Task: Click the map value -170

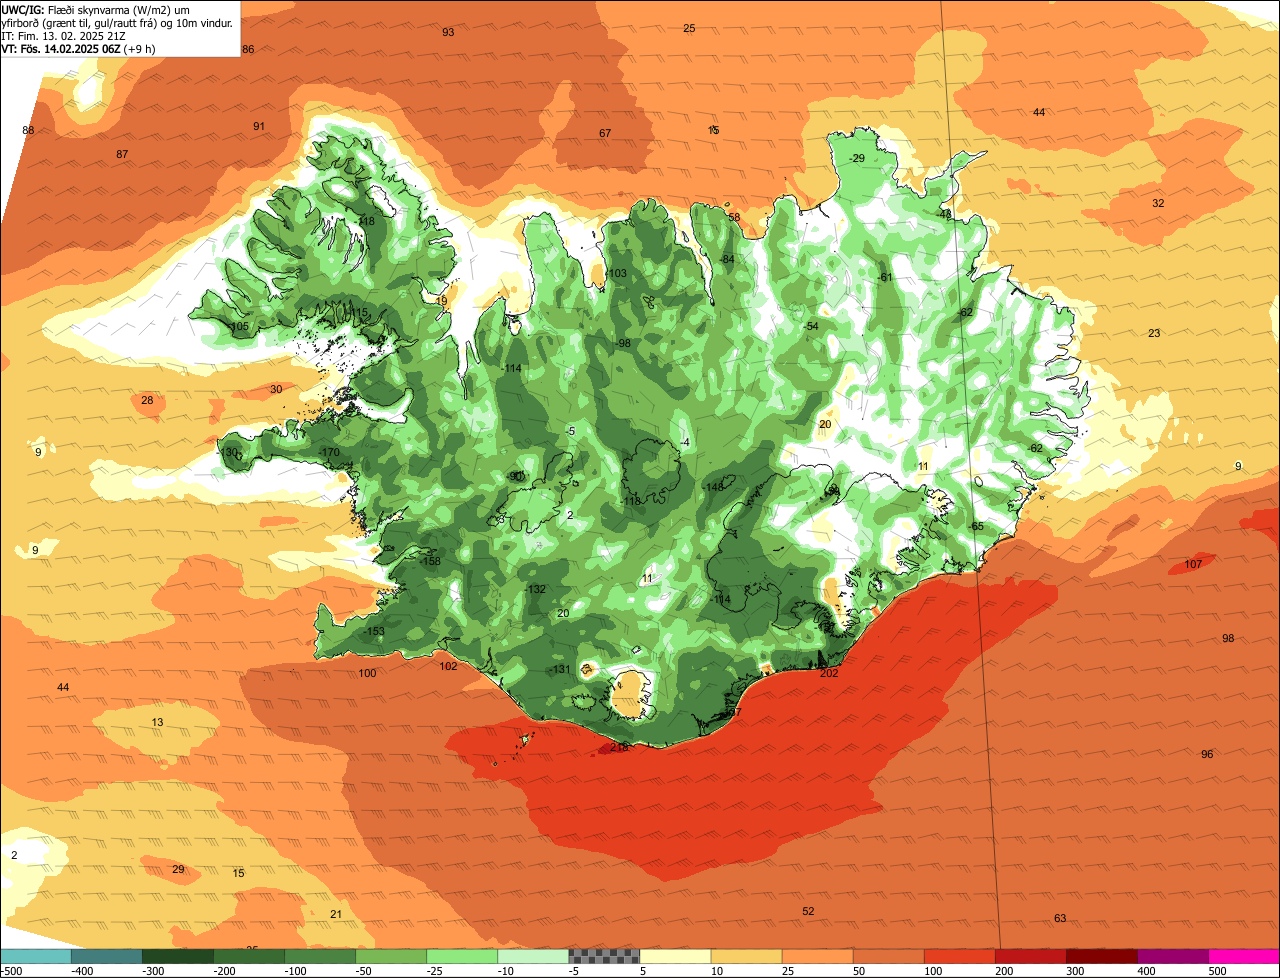Action: [328, 453]
